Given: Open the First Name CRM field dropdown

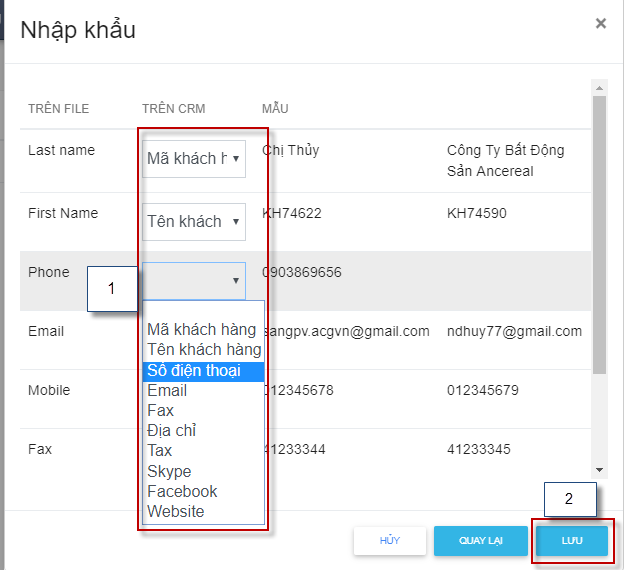Looking at the screenshot, I should (194, 222).
